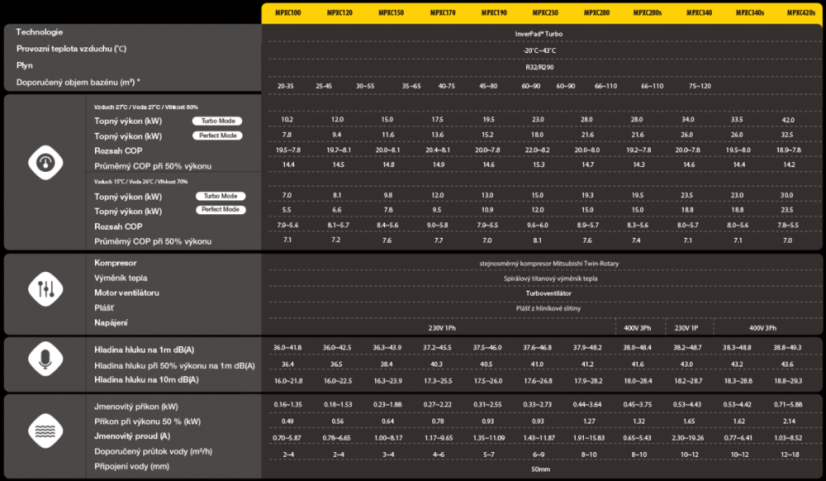
Task: Click the Technologie row label
Action: (x=40, y=32)
